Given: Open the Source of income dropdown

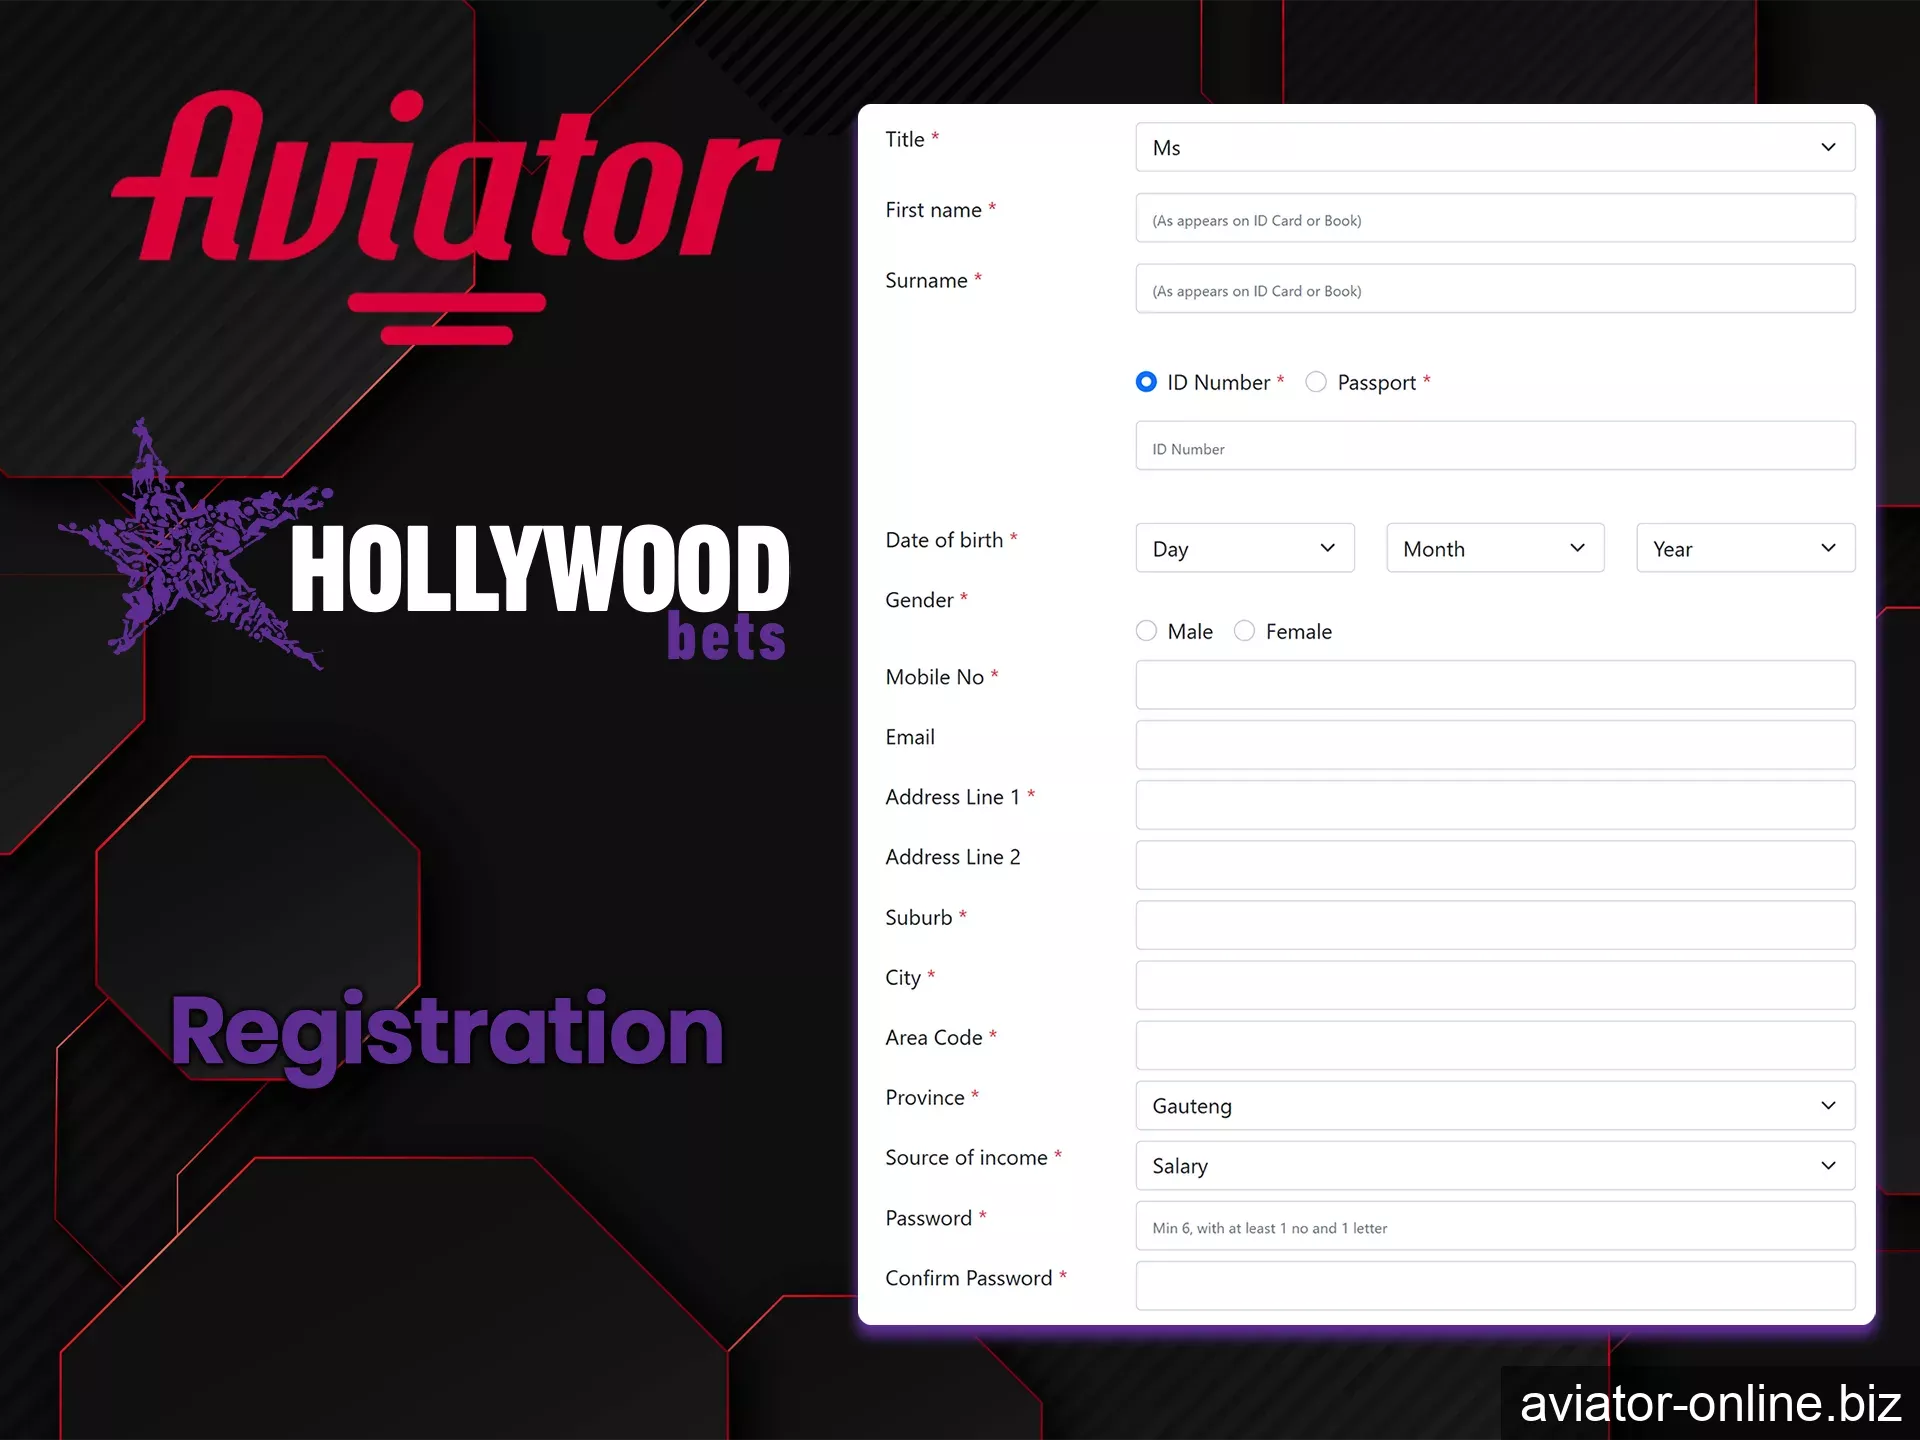Looking at the screenshot, I should 1494,1165.
